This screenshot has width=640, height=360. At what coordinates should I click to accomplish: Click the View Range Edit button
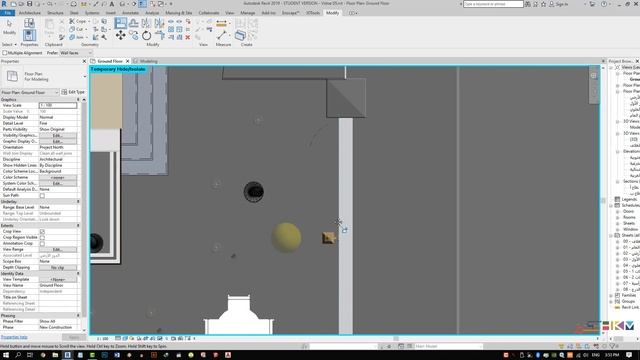(x=58, y=249)
